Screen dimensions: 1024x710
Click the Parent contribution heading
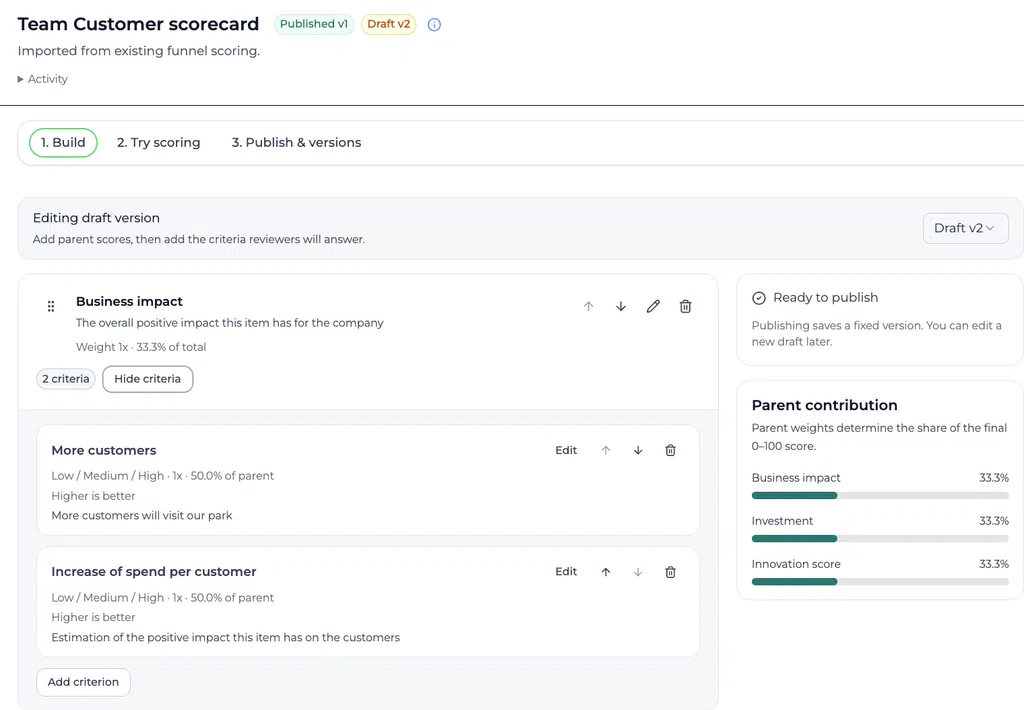point(824,405)
